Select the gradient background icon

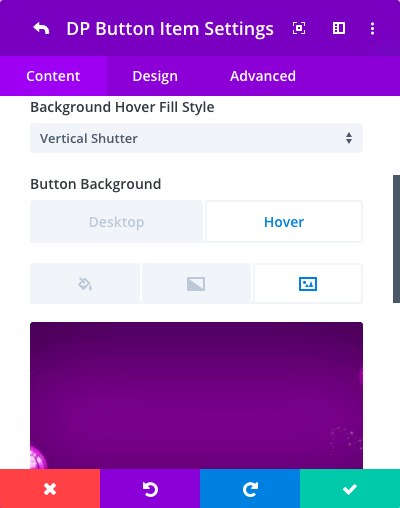tap(196, 284)
